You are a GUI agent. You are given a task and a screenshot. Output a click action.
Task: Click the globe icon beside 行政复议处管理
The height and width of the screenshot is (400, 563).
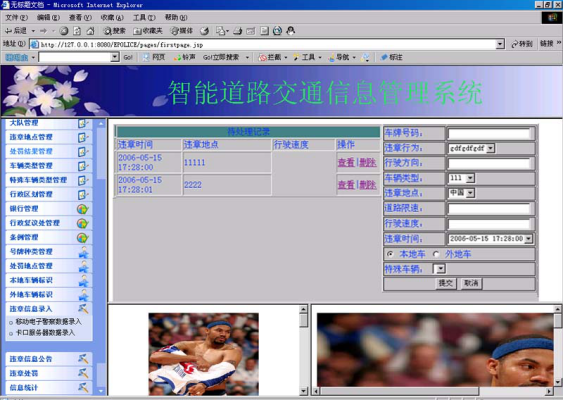(83, 223)
